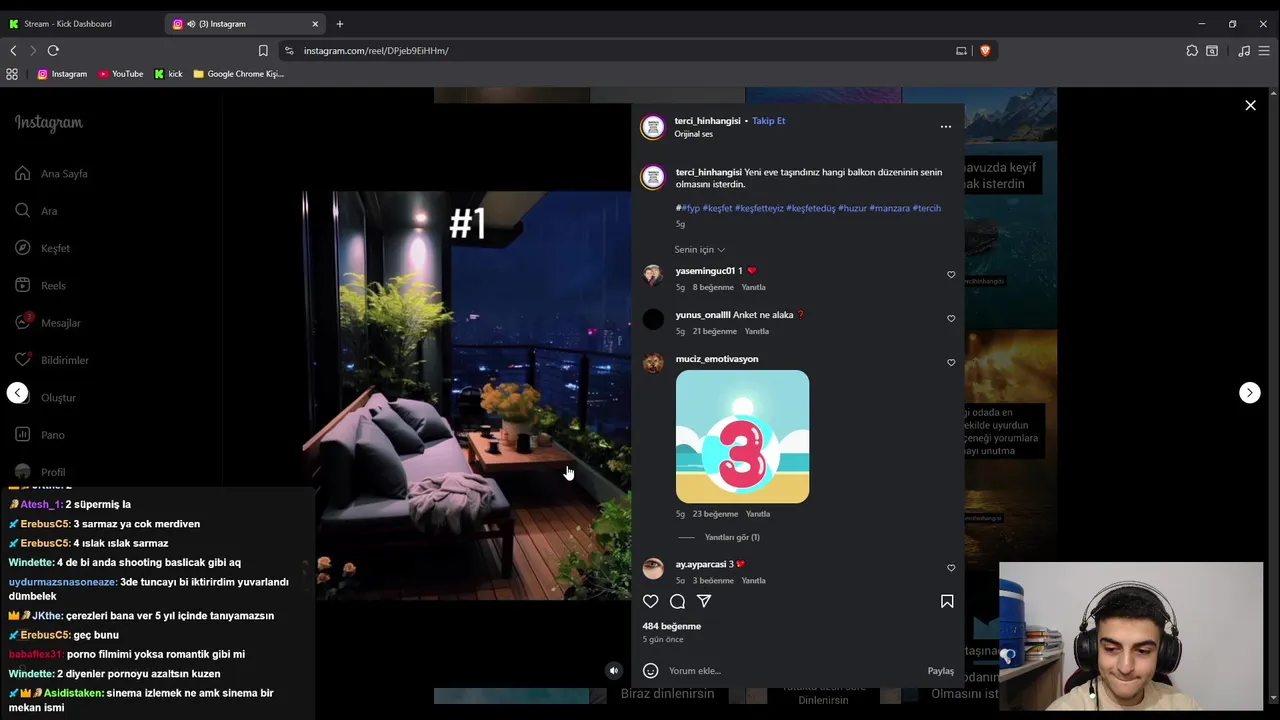Open Mesajlar messages
The image size is (1280, 720).
[48, 323]
